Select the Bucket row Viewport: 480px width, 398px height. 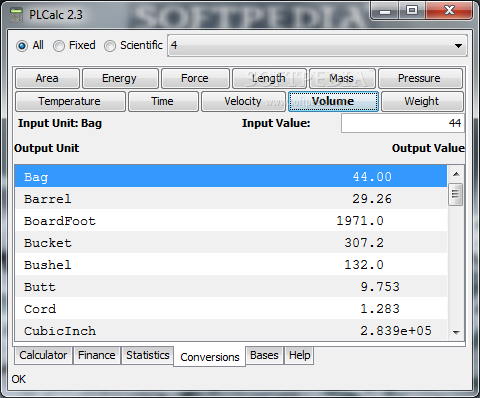pos(231,242)
